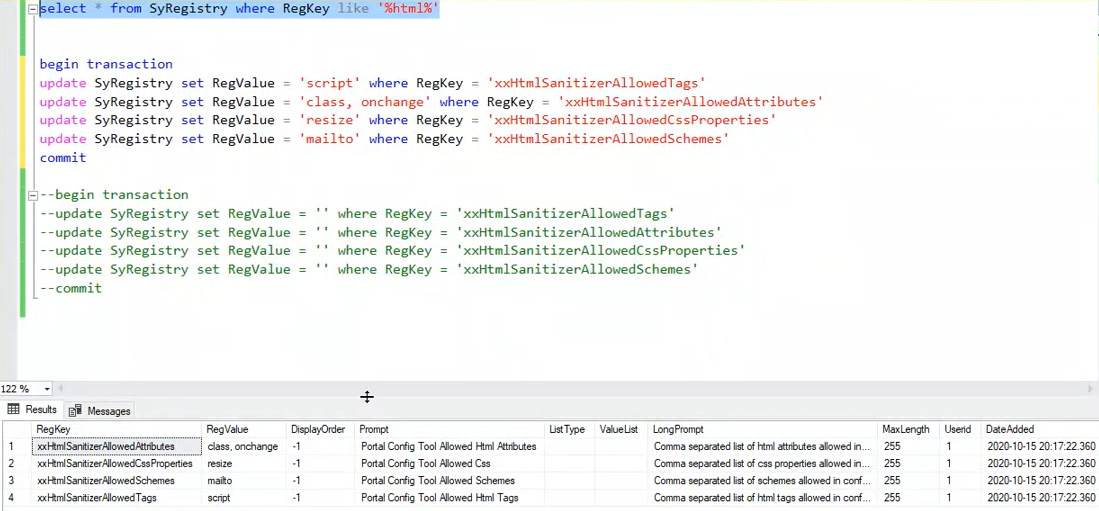
Task: Select 'Portal Config Tool Allowed Html Tags' cell
Action: [x=450, y=498]
